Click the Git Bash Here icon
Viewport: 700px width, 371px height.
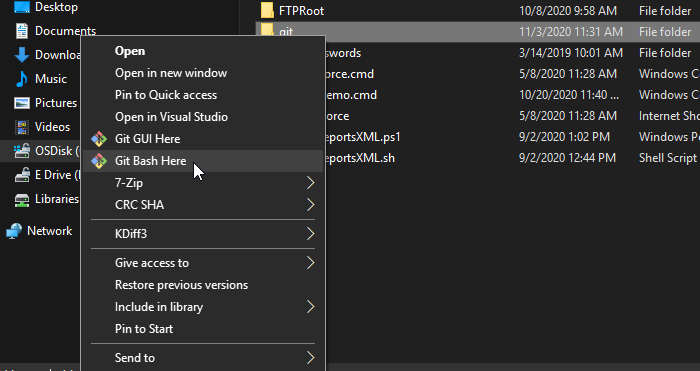click(99, 161)
